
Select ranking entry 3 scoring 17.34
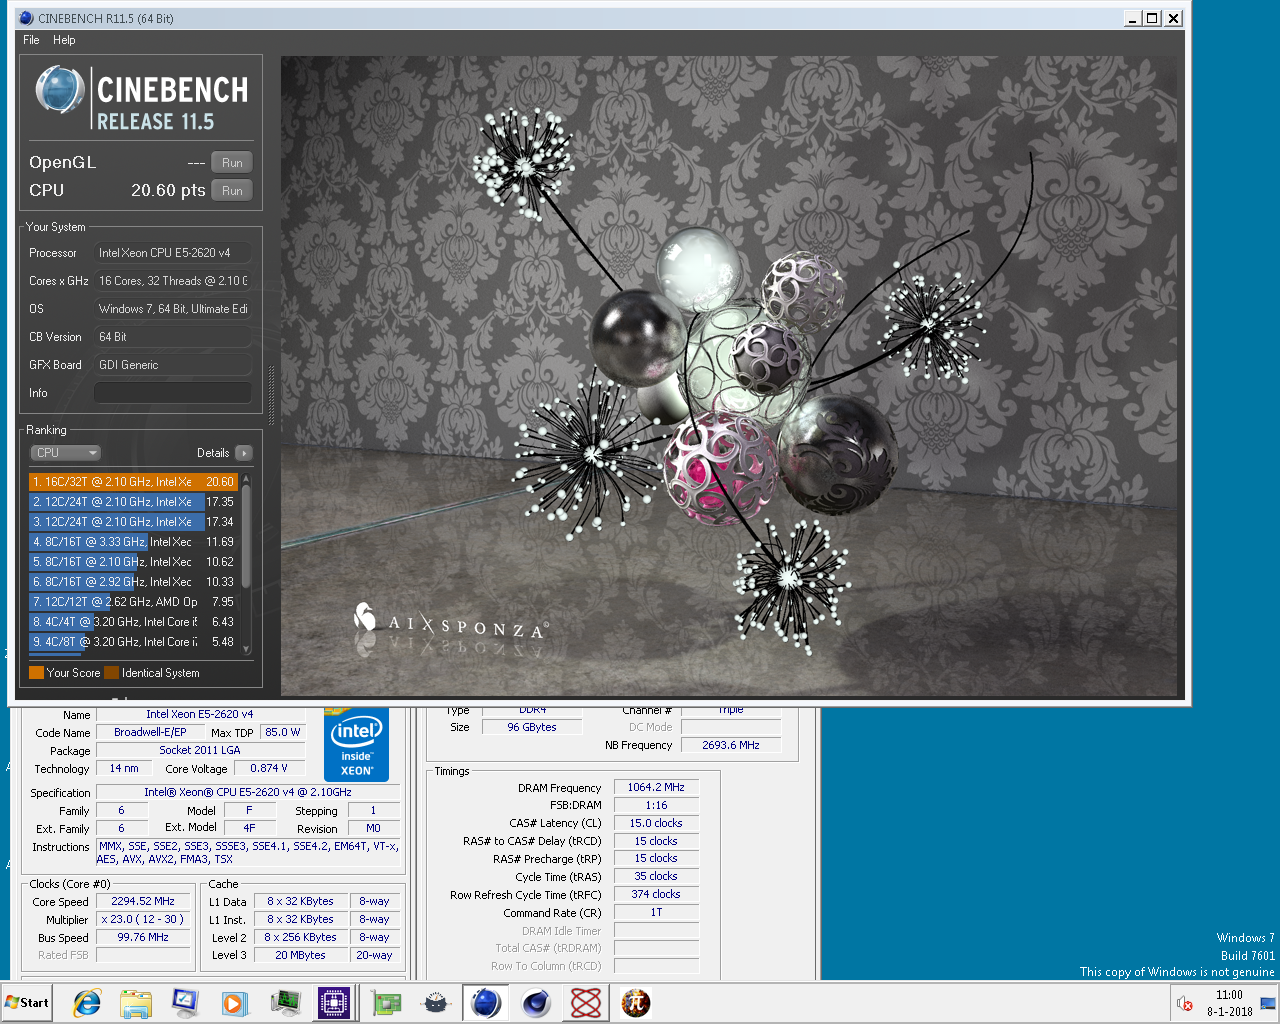[133, 522]
